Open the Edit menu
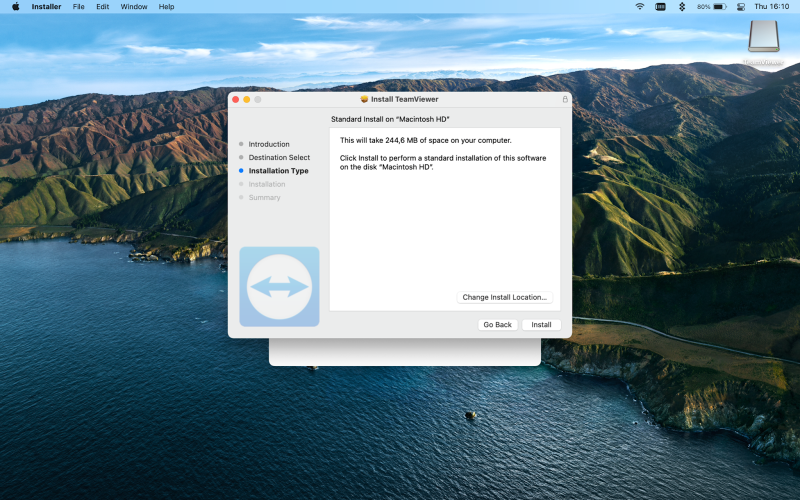The height and width of the screenshot is (500, 800). pos(103,7)
